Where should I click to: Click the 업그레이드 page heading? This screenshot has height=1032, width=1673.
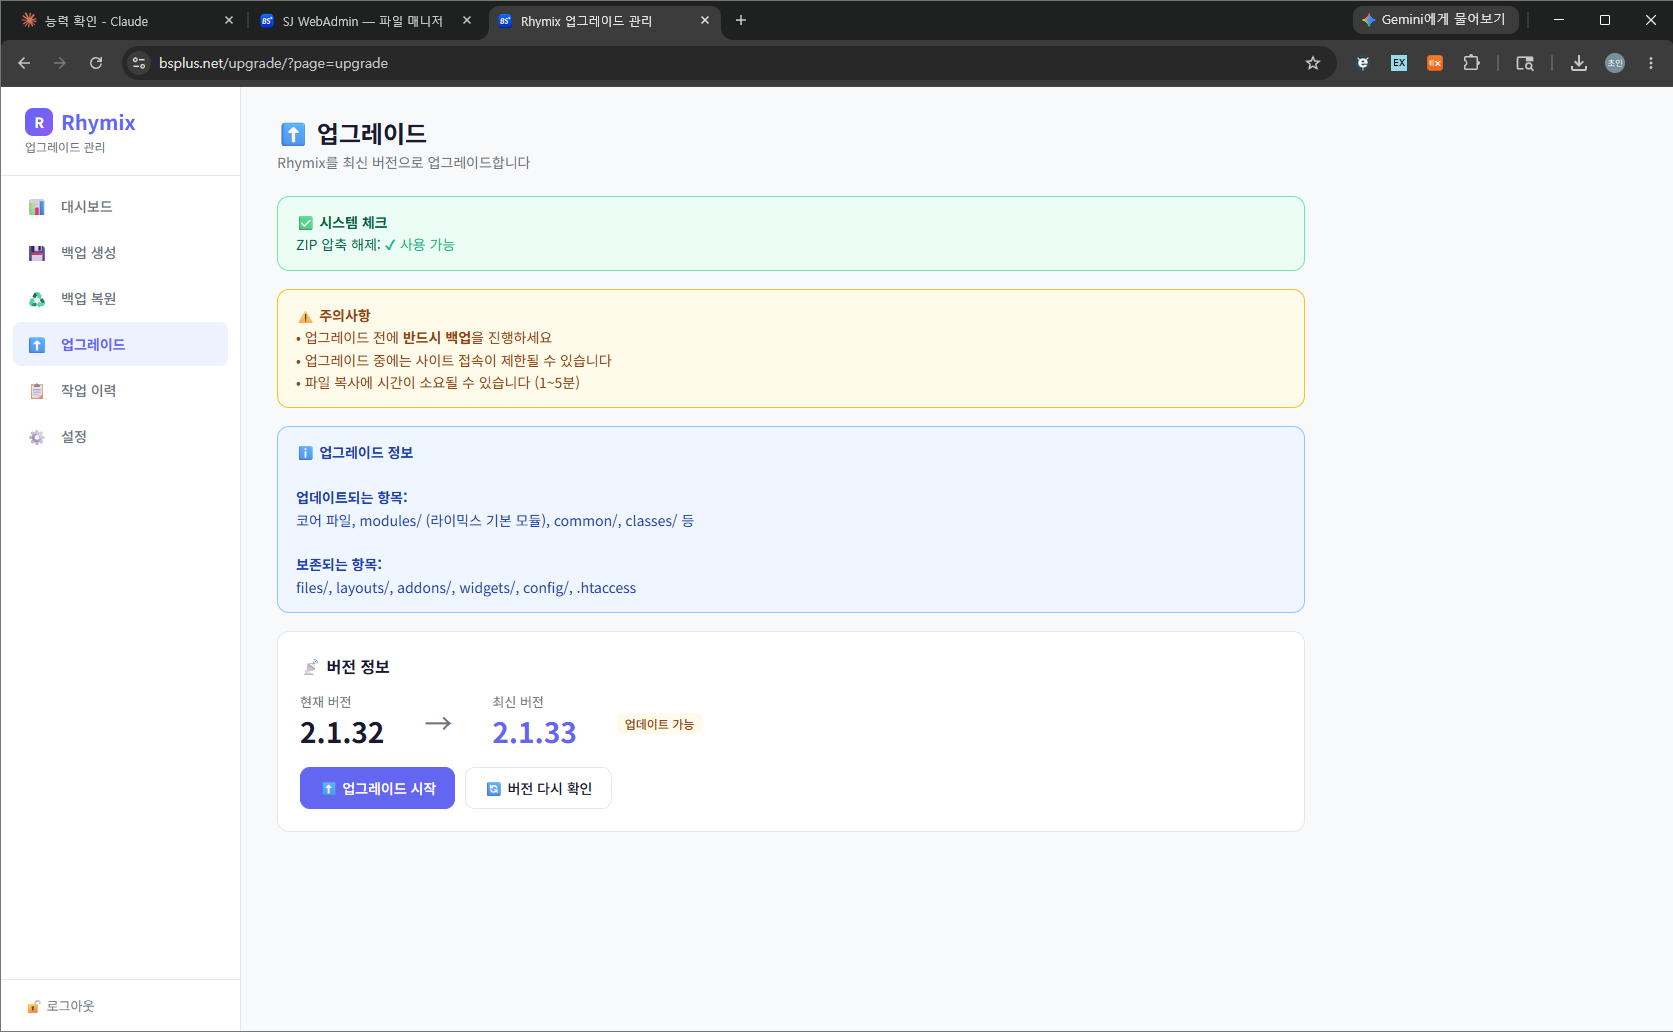click(x=372, y=134)
